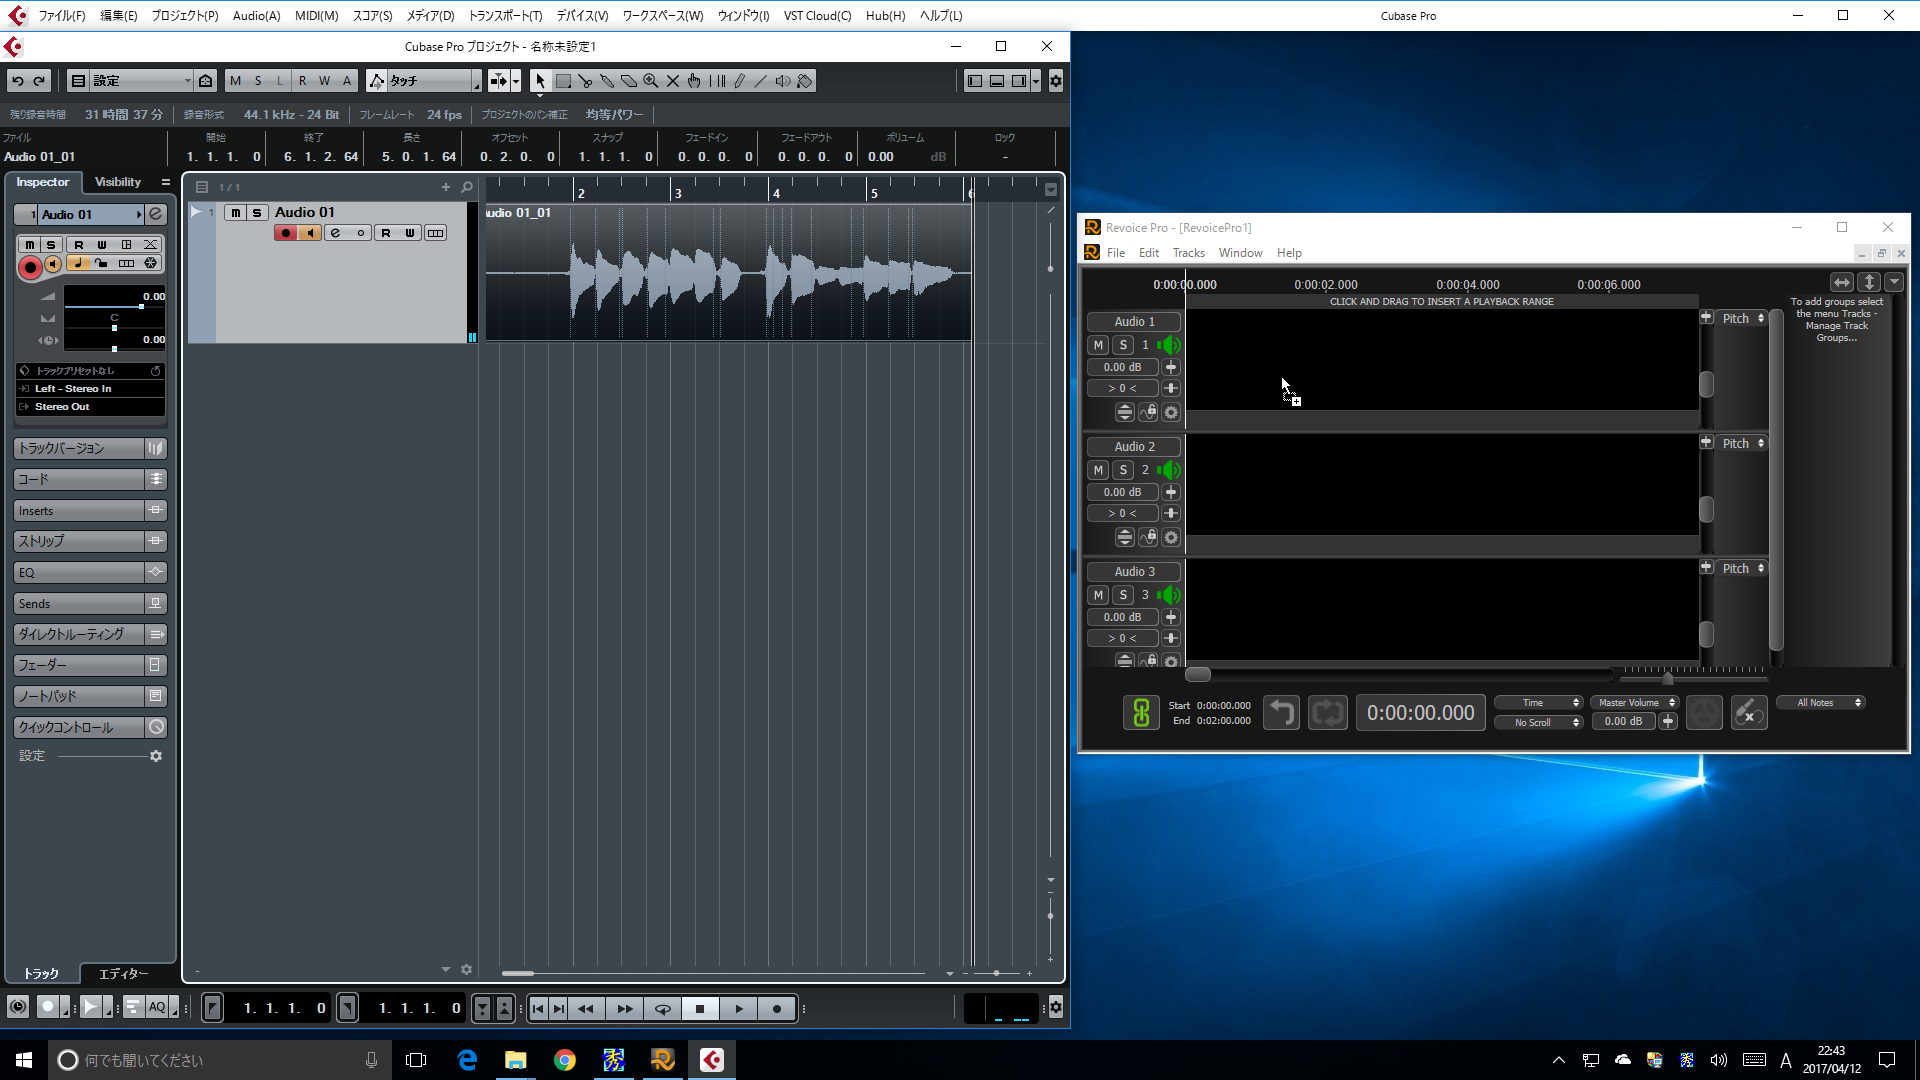Open Cubase MIDI(M) menu
This screenshot has width=1920, height=1080.
[x=316, y=16]
